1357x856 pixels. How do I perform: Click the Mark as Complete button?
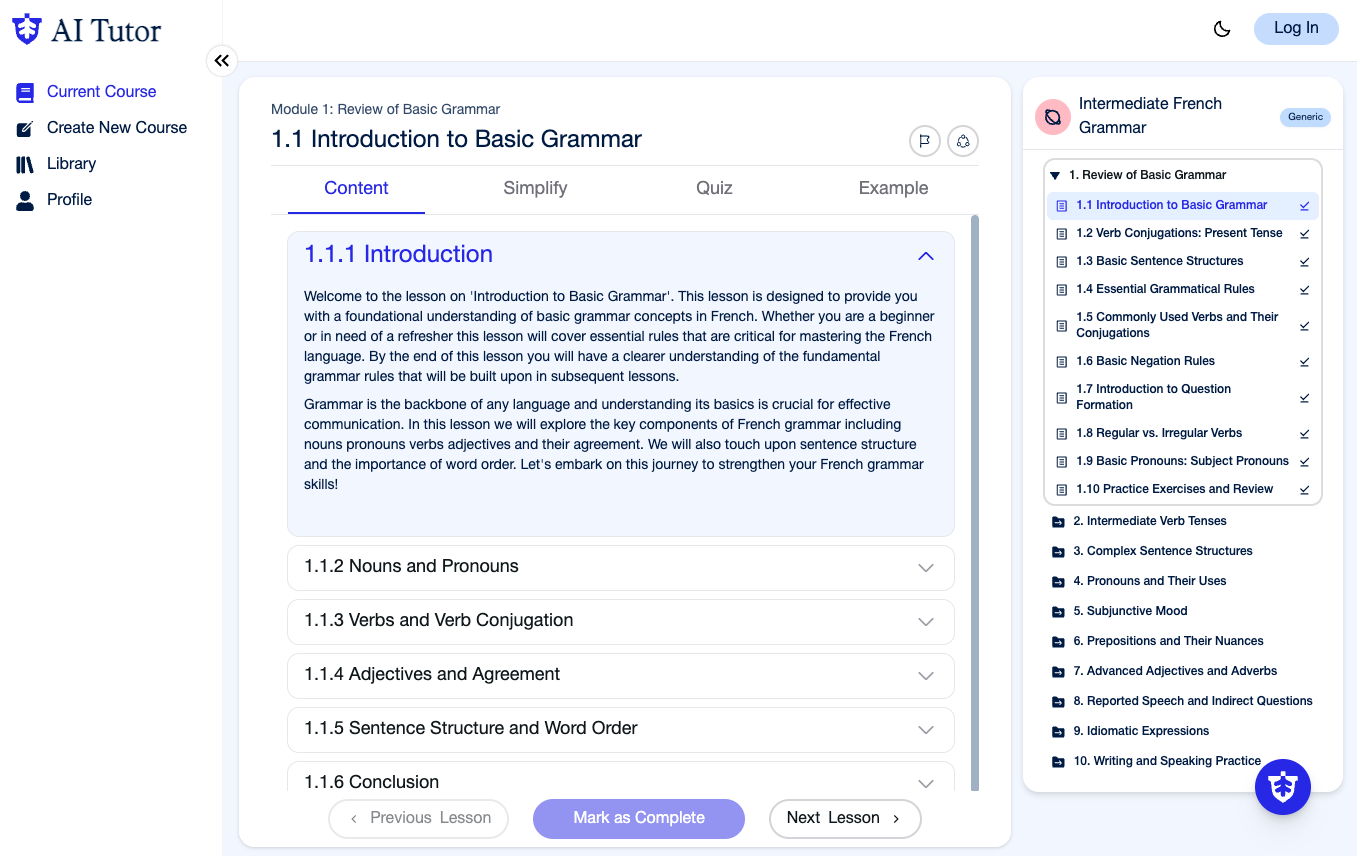[639, 818]
